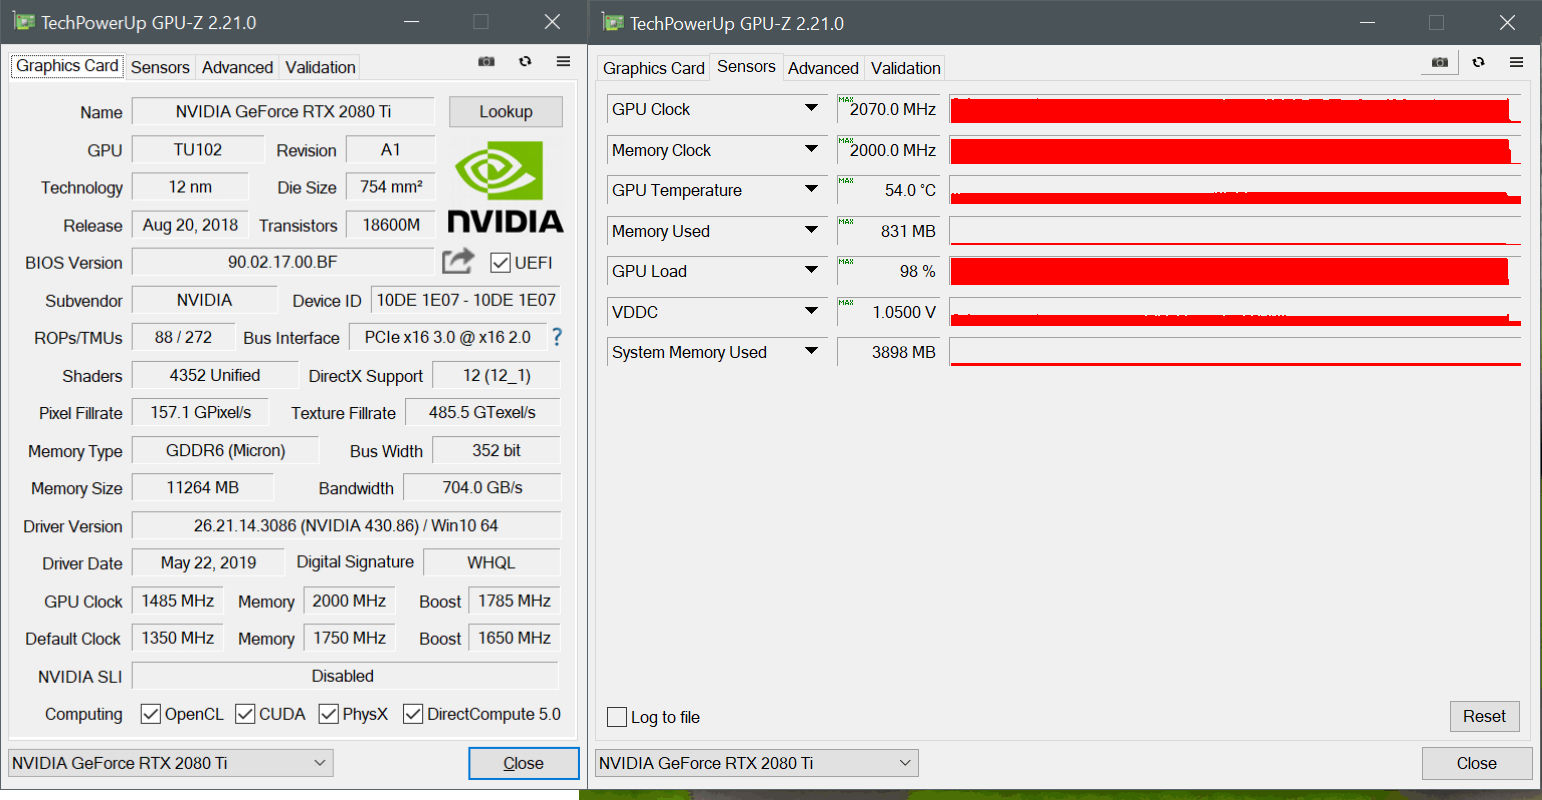This screenshot has height=800, width=1542.
Task: Click the Bus Interface field PCIe x16 3.0
Action: pos(447,337)
